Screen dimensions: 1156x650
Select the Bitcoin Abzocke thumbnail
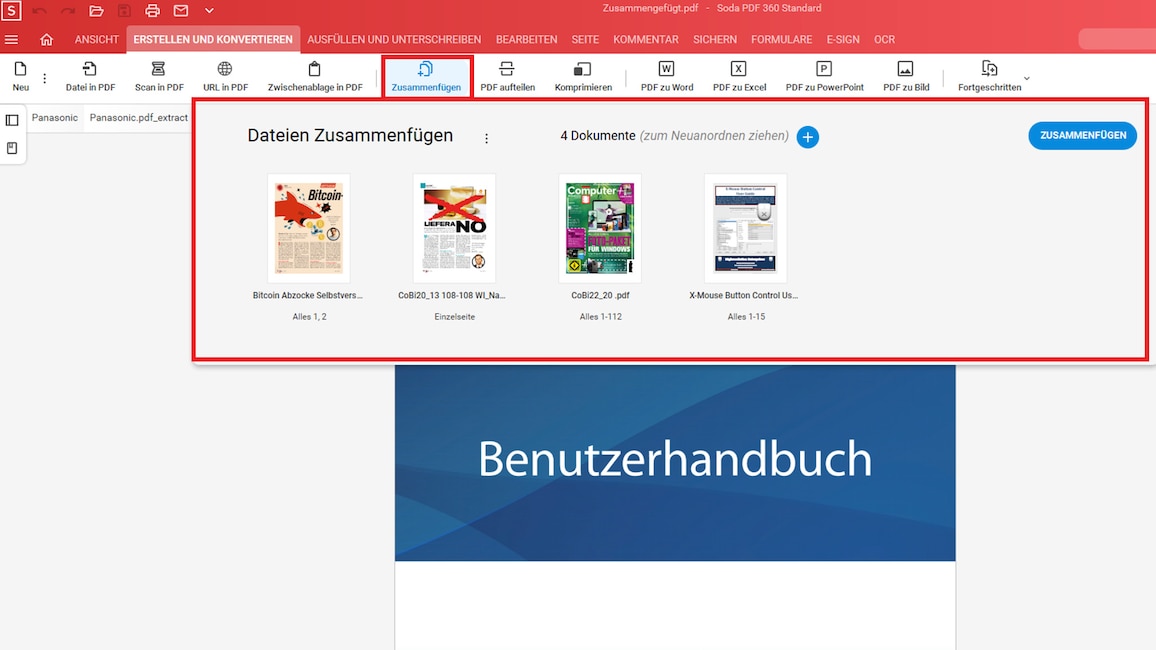[x=308, y=228]
